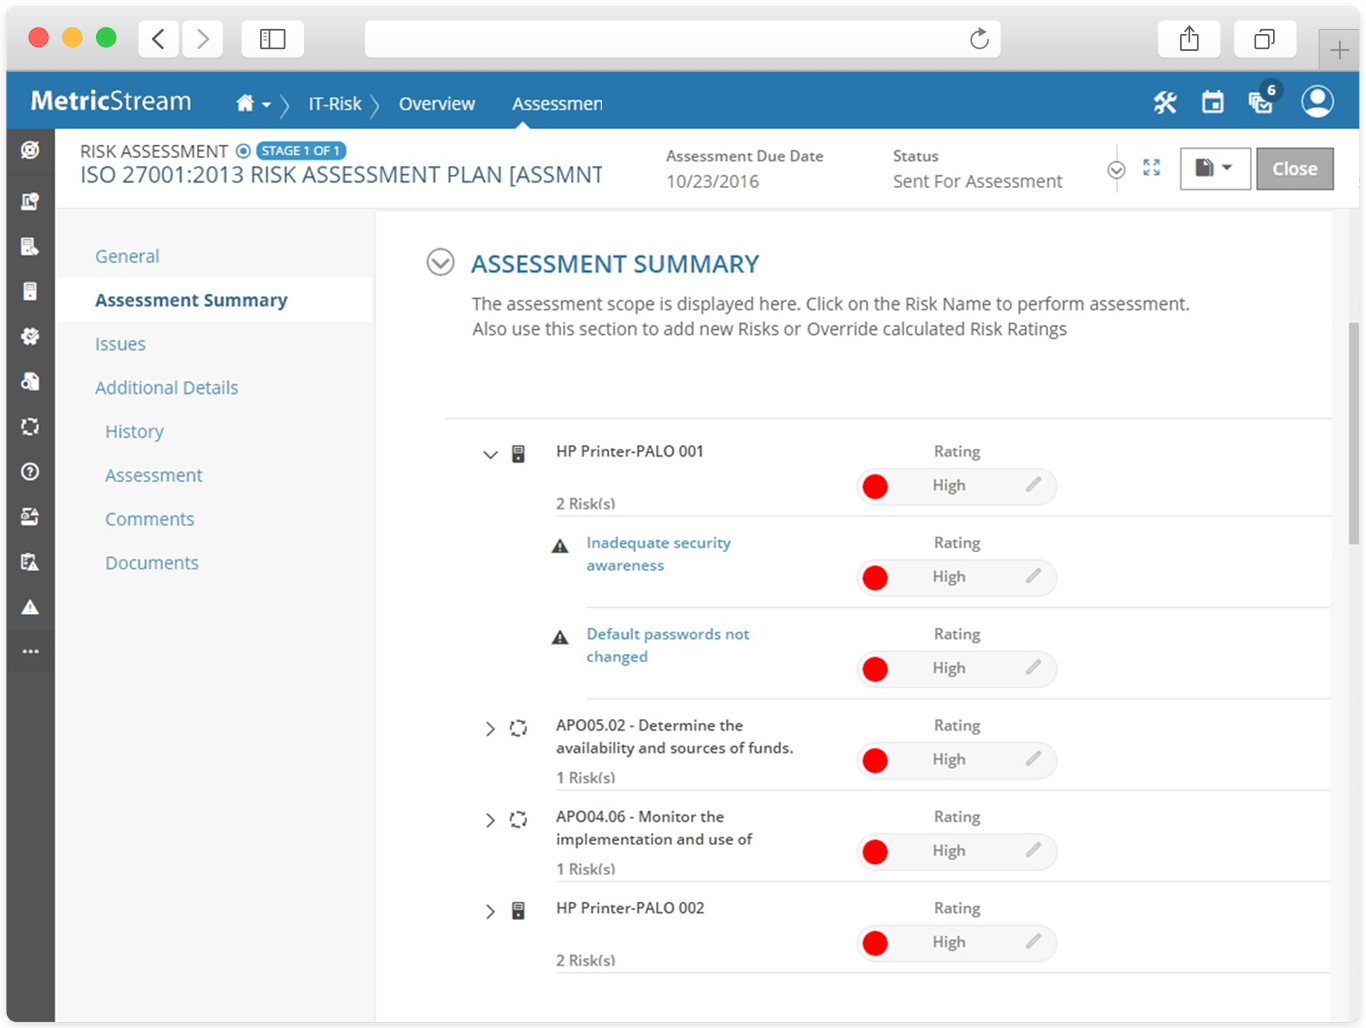The height and width of the screenshot is (1028, 1366).
Task: Edit rating pencil for Inadequate security awareness
Action: pos(1033,575)
